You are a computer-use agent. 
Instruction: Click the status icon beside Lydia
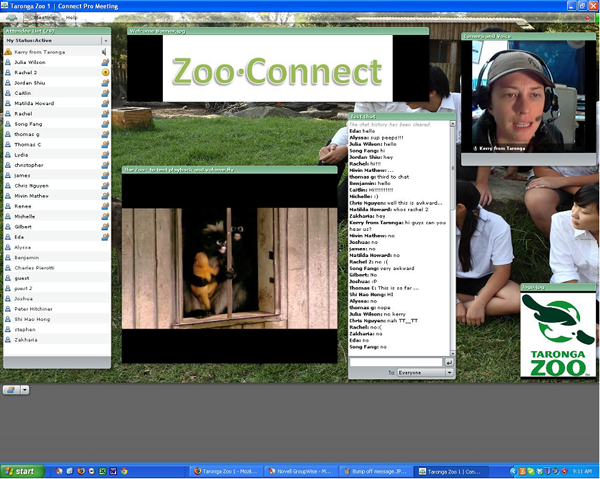(105, 155)
